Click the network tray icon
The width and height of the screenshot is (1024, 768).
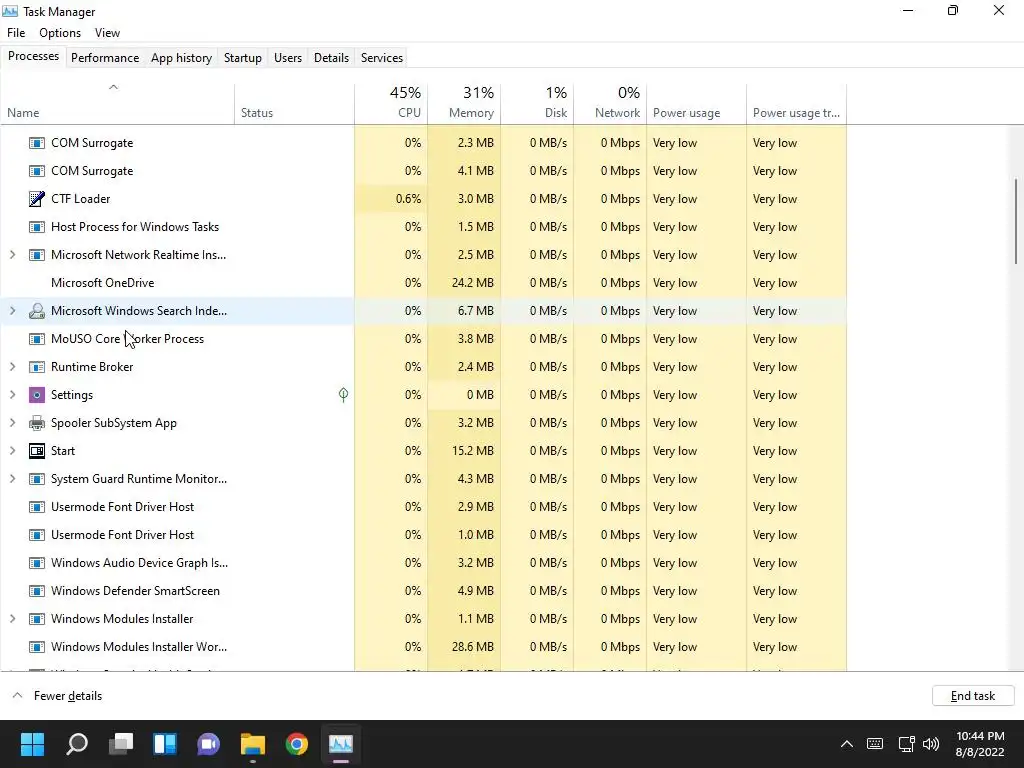906,744
